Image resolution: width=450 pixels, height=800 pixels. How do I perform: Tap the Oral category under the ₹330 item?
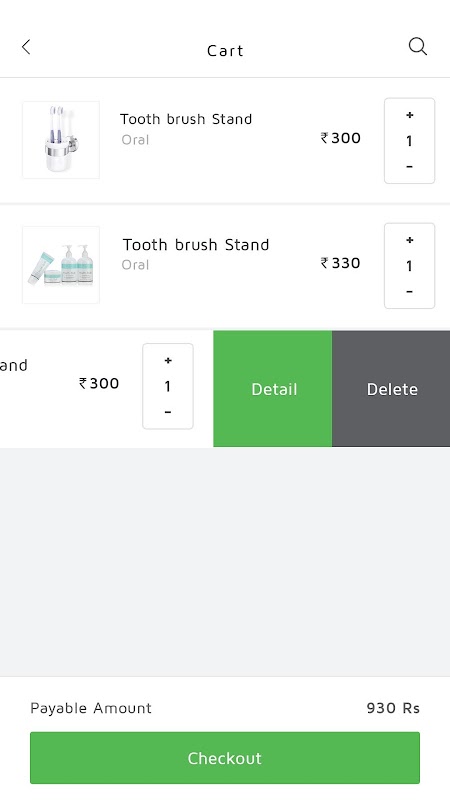pyautogui.click(x=135, y=265)
